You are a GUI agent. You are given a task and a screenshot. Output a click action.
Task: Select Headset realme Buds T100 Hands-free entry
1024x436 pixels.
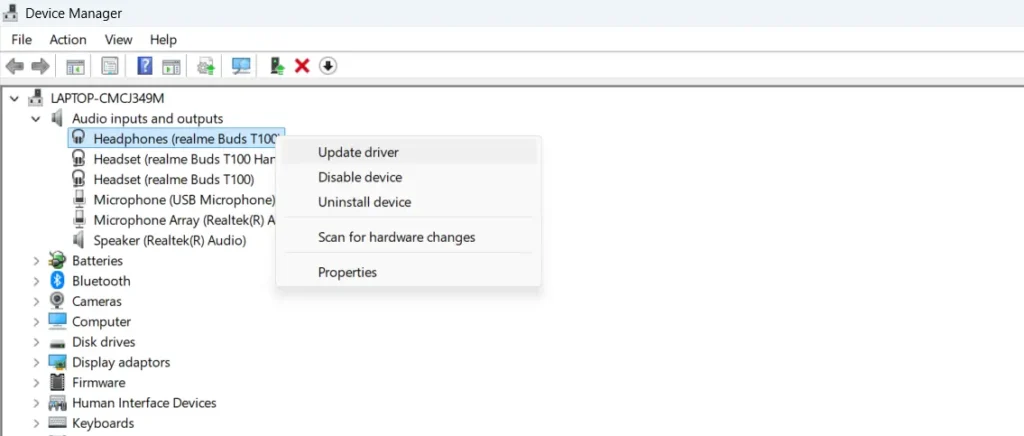pyautogui.click(x=184, y=159)
